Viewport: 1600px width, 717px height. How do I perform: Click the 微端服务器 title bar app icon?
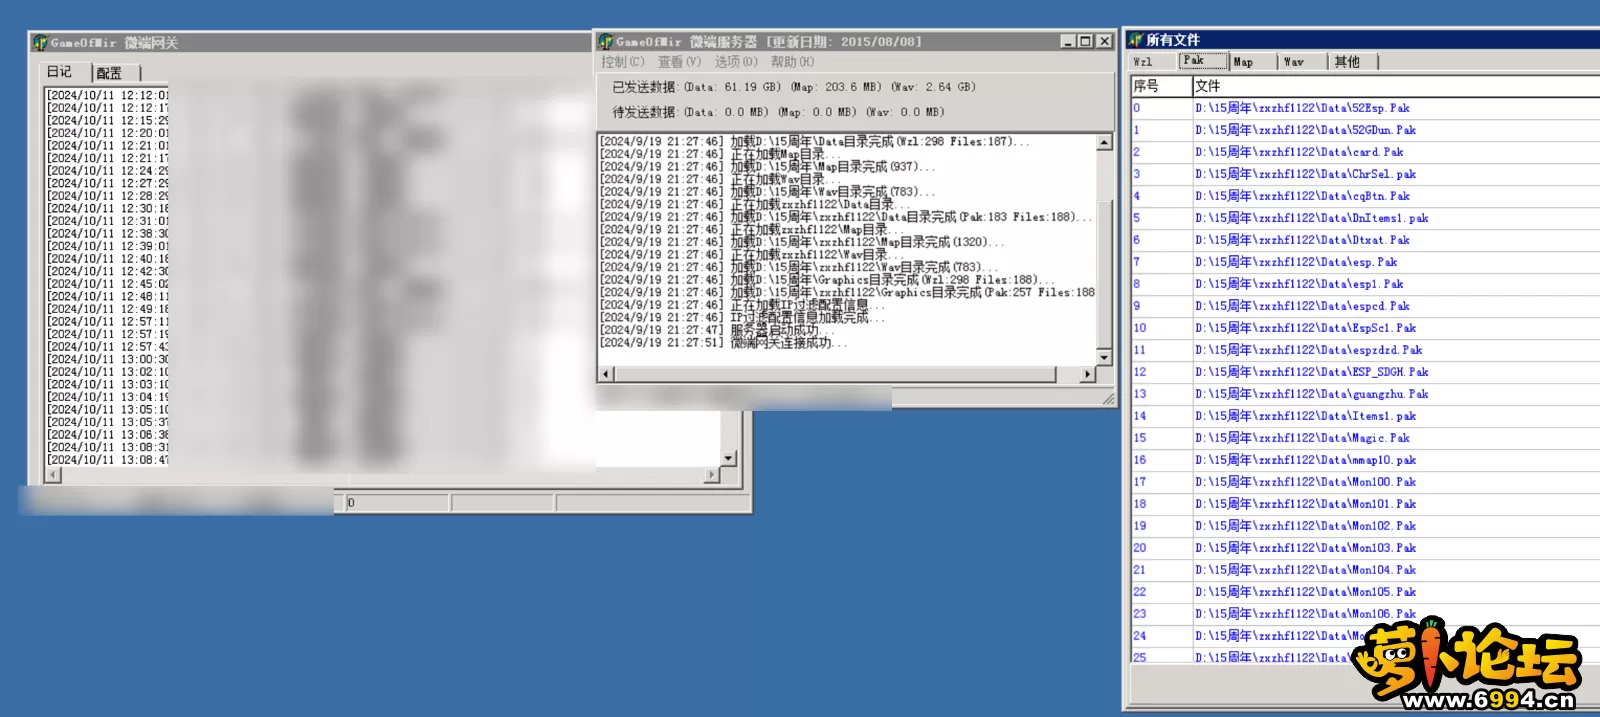pos(605,41)
